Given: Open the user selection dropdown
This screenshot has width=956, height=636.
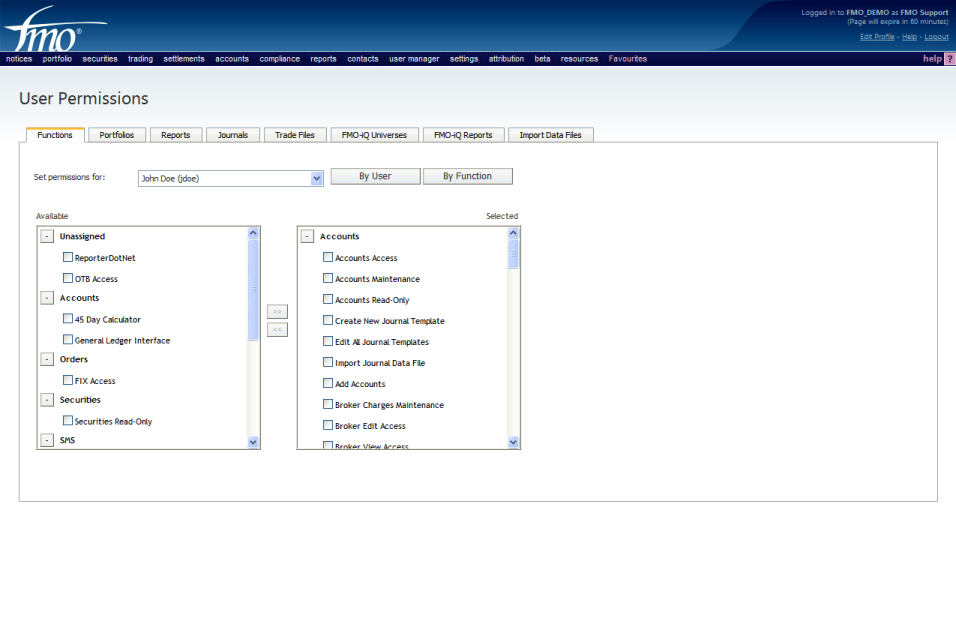Looking at the screenshot, I should click(x=317, y=178).
